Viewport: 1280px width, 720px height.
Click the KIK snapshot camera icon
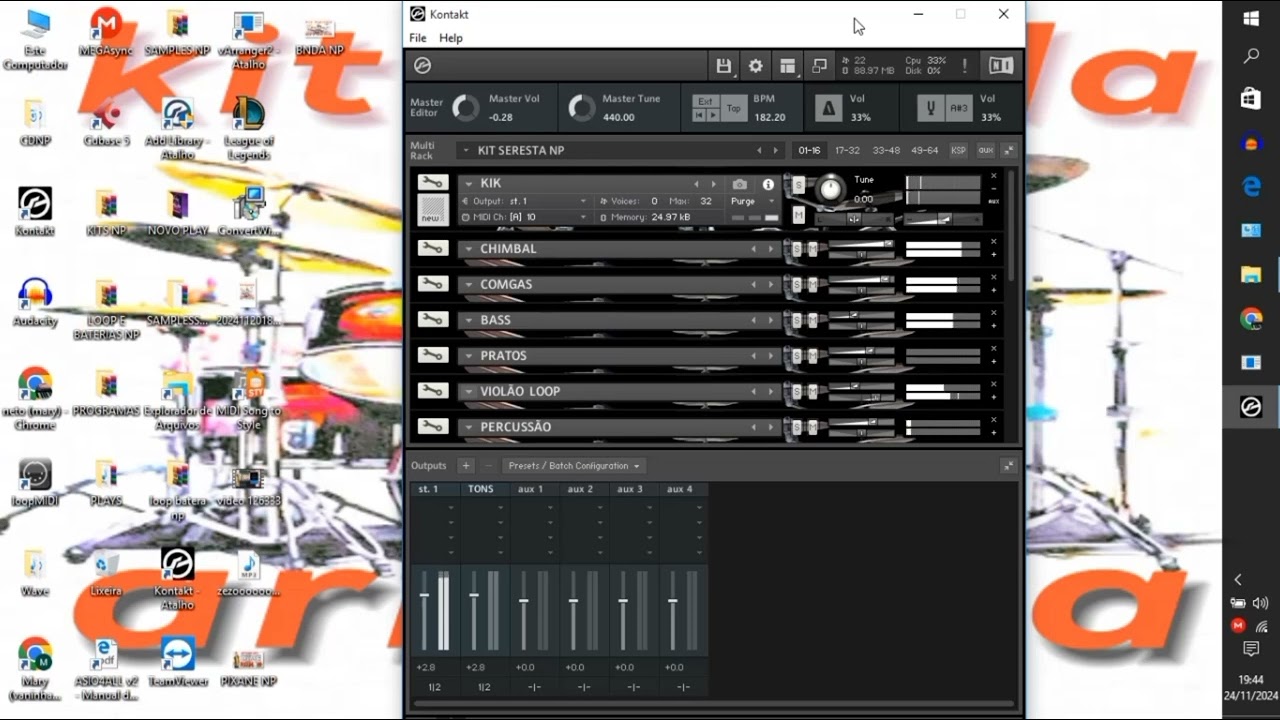pos(740,184)
